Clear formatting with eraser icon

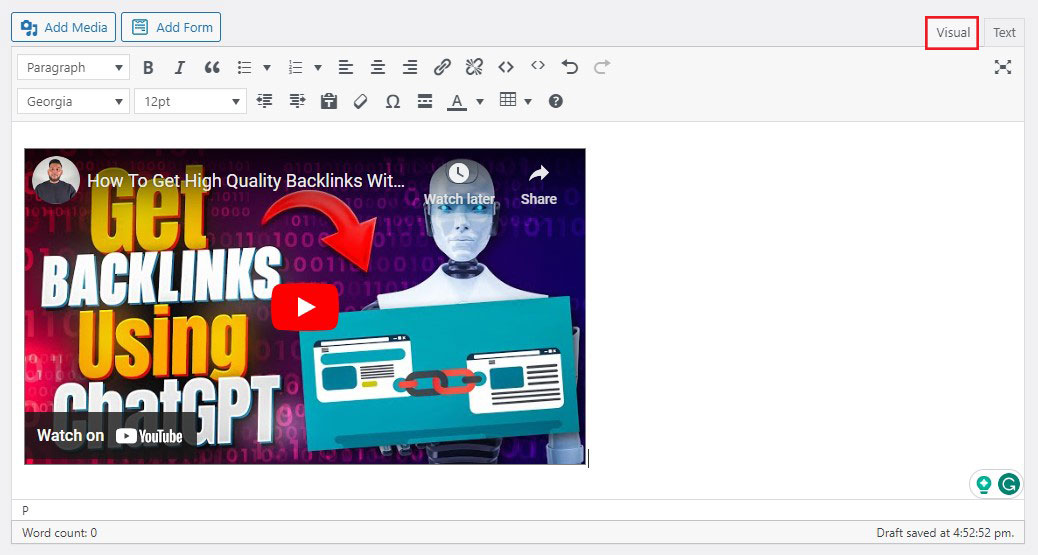360,101
